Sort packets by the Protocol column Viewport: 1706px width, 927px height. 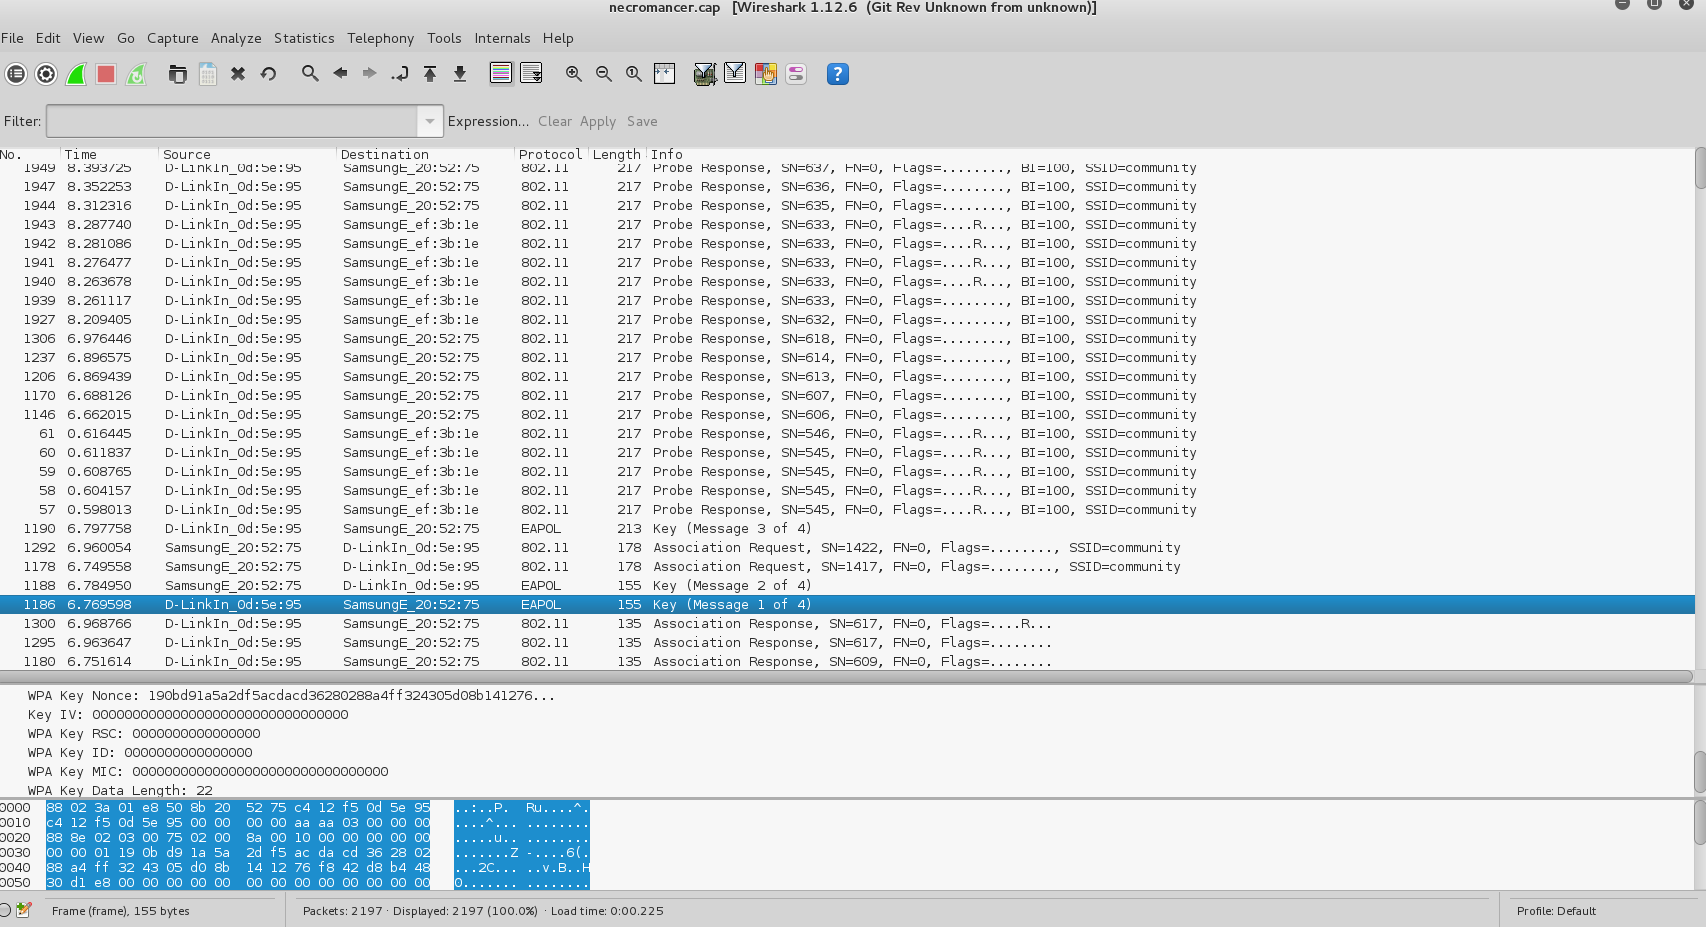(x=549, y=154)
